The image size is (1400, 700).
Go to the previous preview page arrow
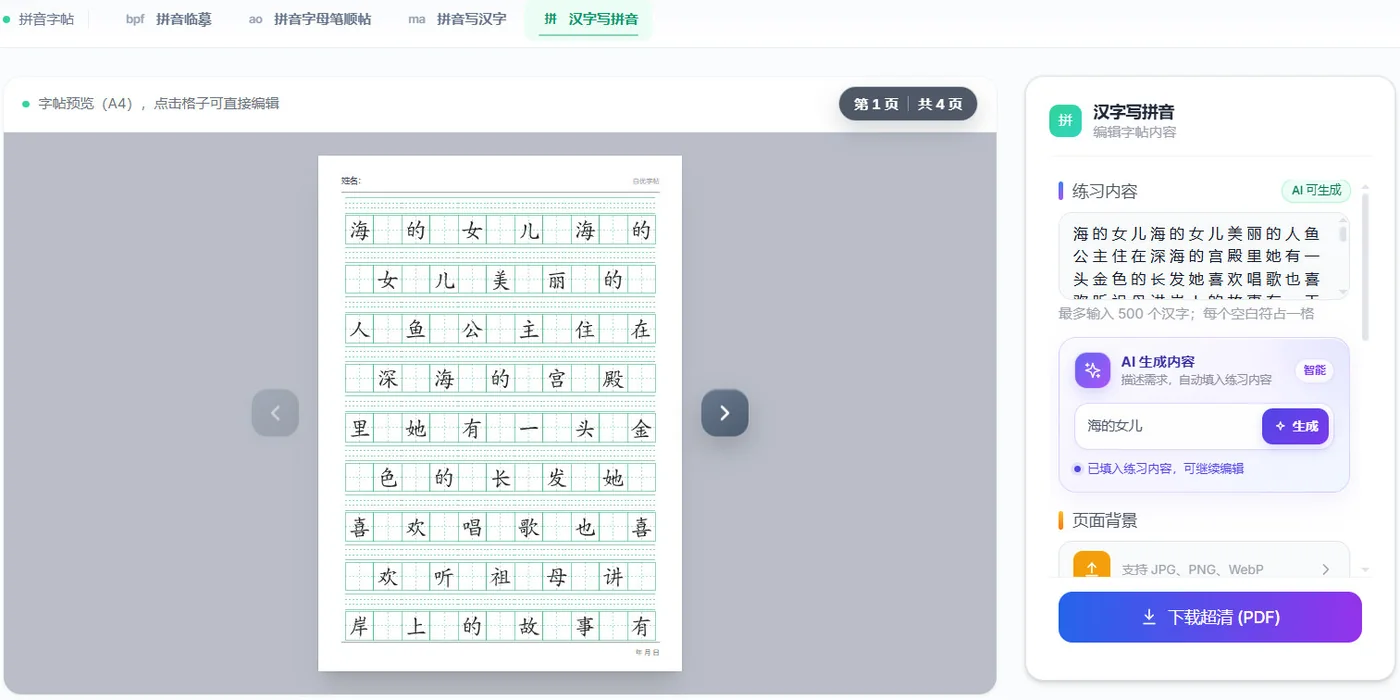click(275, 413)
